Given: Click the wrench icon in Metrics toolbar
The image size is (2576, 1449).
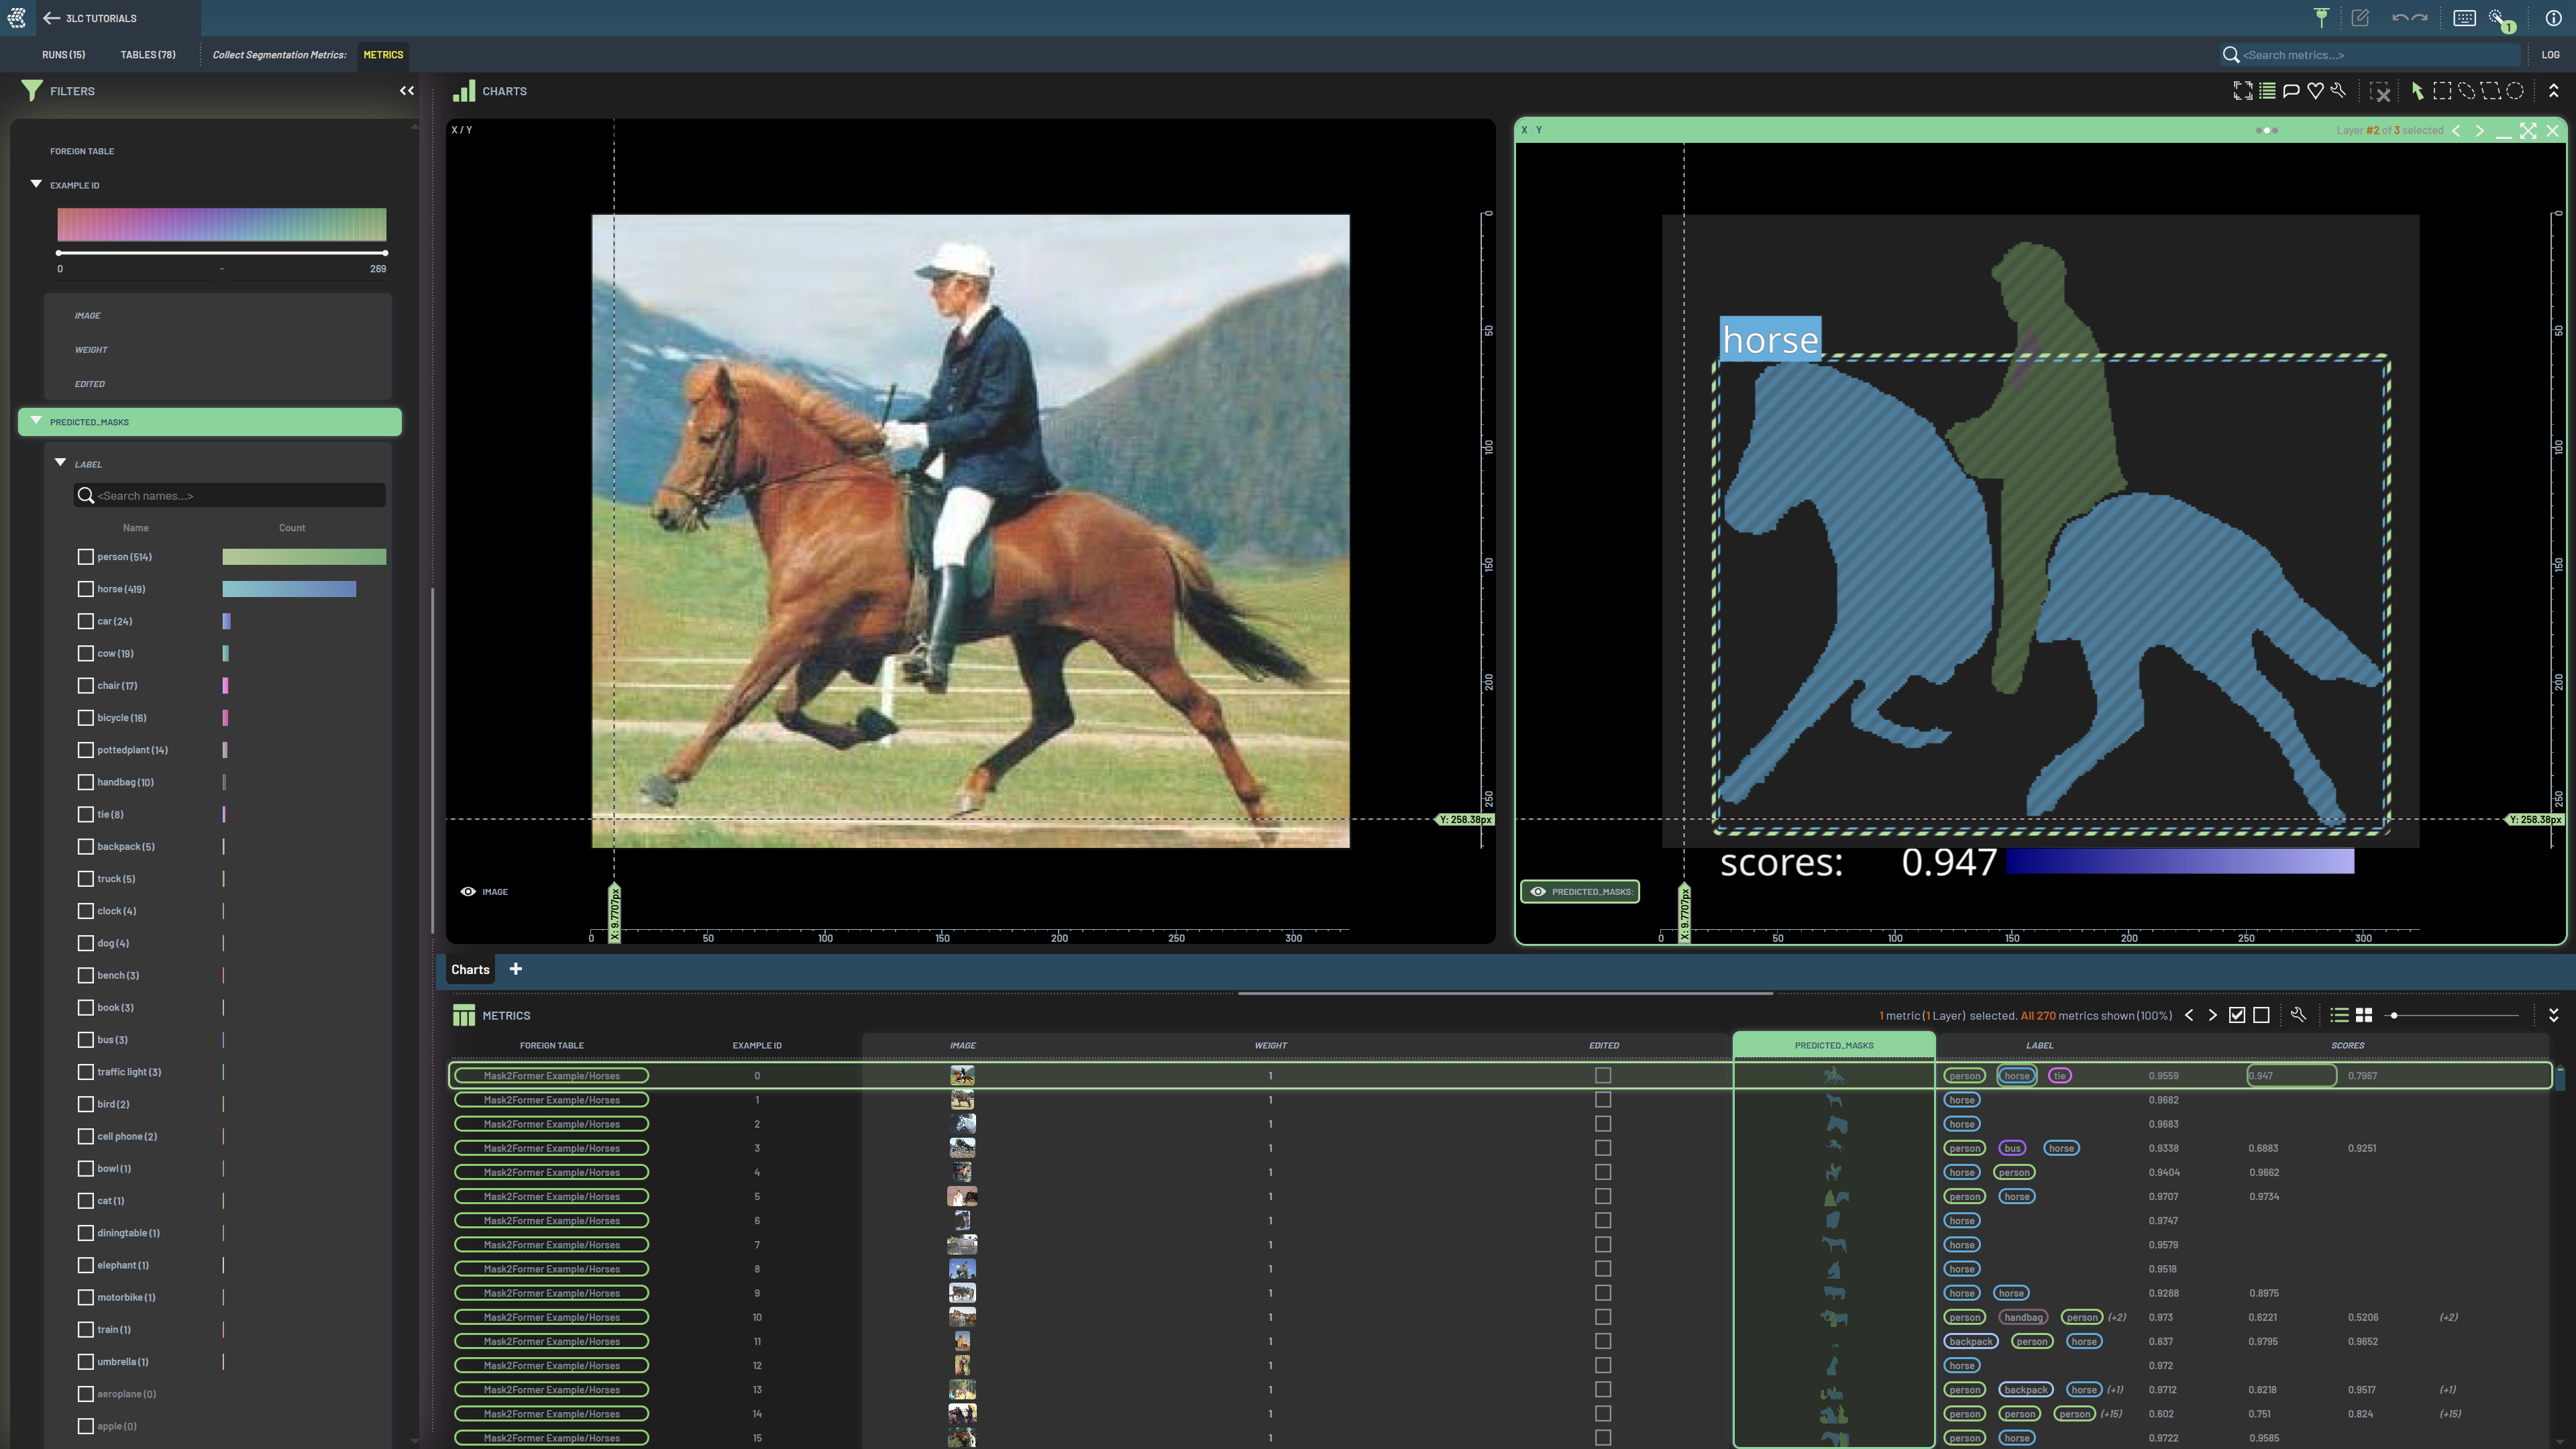Looking at the screenshot, I should [2298, 1014].
